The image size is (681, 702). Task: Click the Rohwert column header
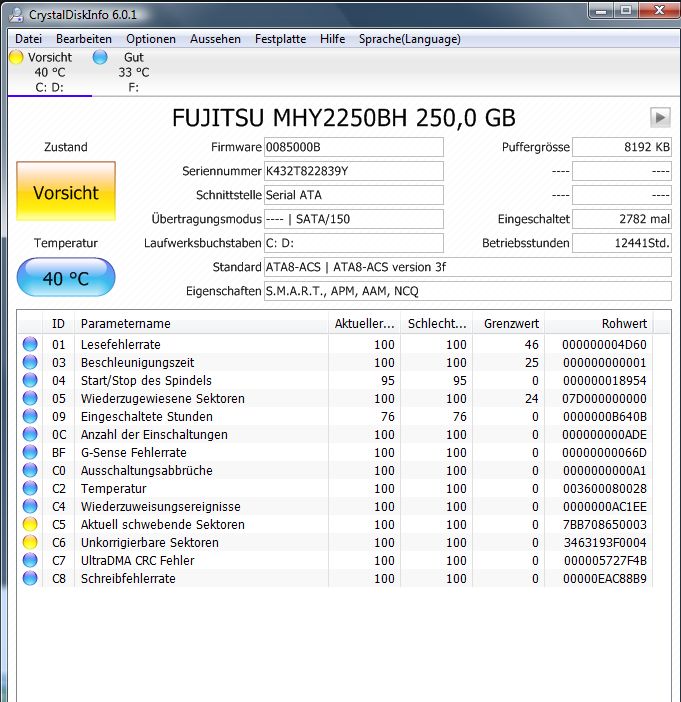[x=599, y=323]
